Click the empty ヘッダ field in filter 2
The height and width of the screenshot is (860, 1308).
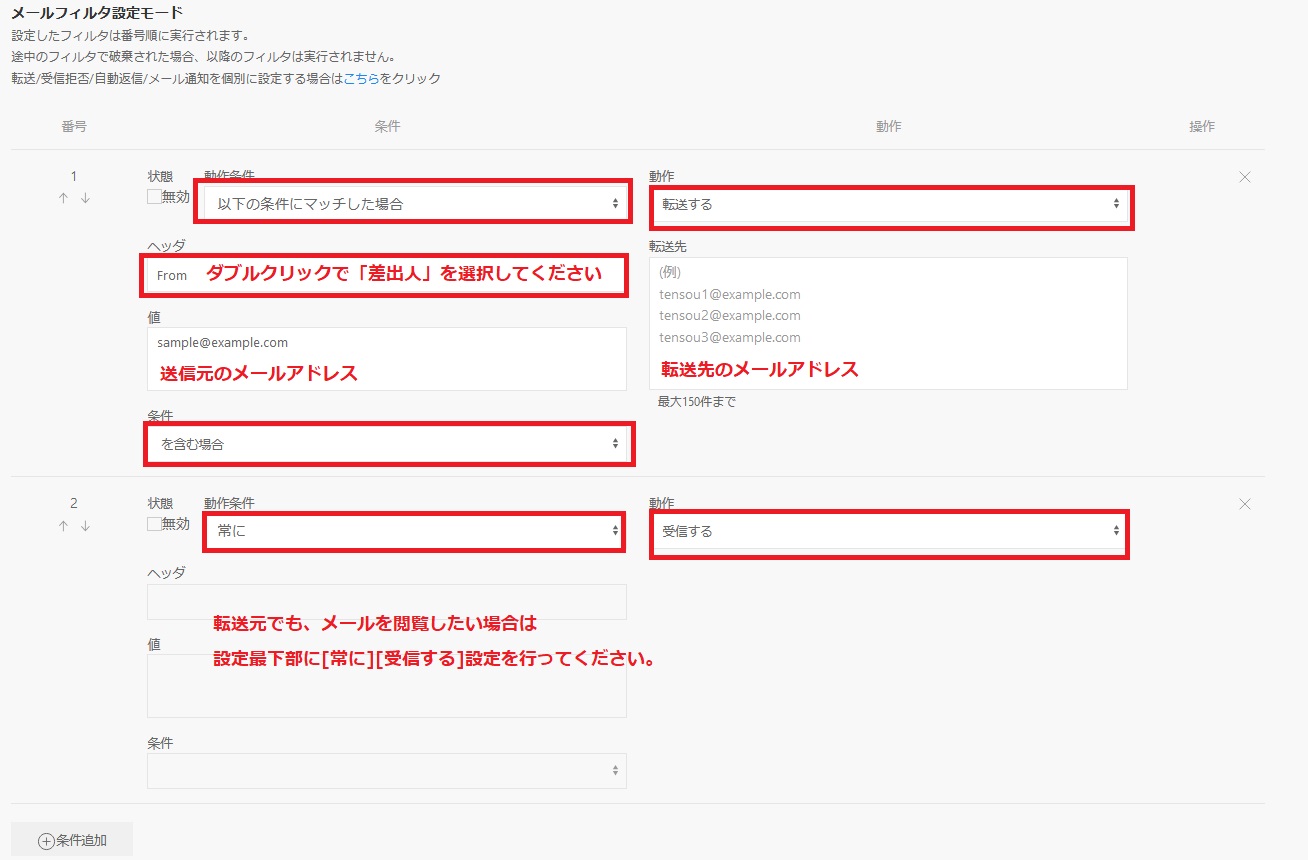(387, 602)
